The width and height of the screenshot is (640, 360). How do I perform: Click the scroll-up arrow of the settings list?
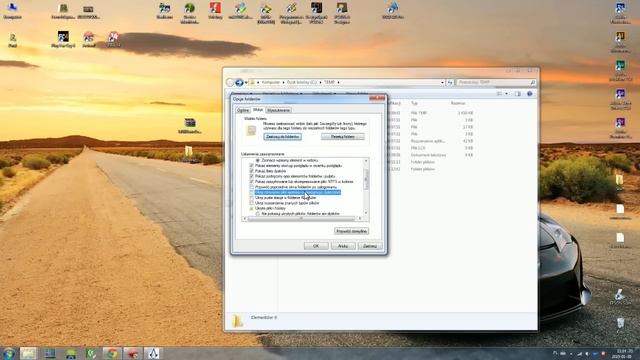coord(366,161)
